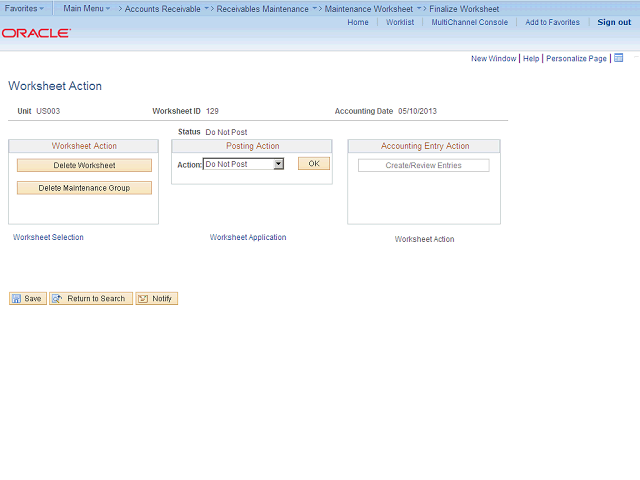Click the Notify envelope icon
Image resolution: width=640 pixels, height=480 pixels.
(x=143, y=299)
